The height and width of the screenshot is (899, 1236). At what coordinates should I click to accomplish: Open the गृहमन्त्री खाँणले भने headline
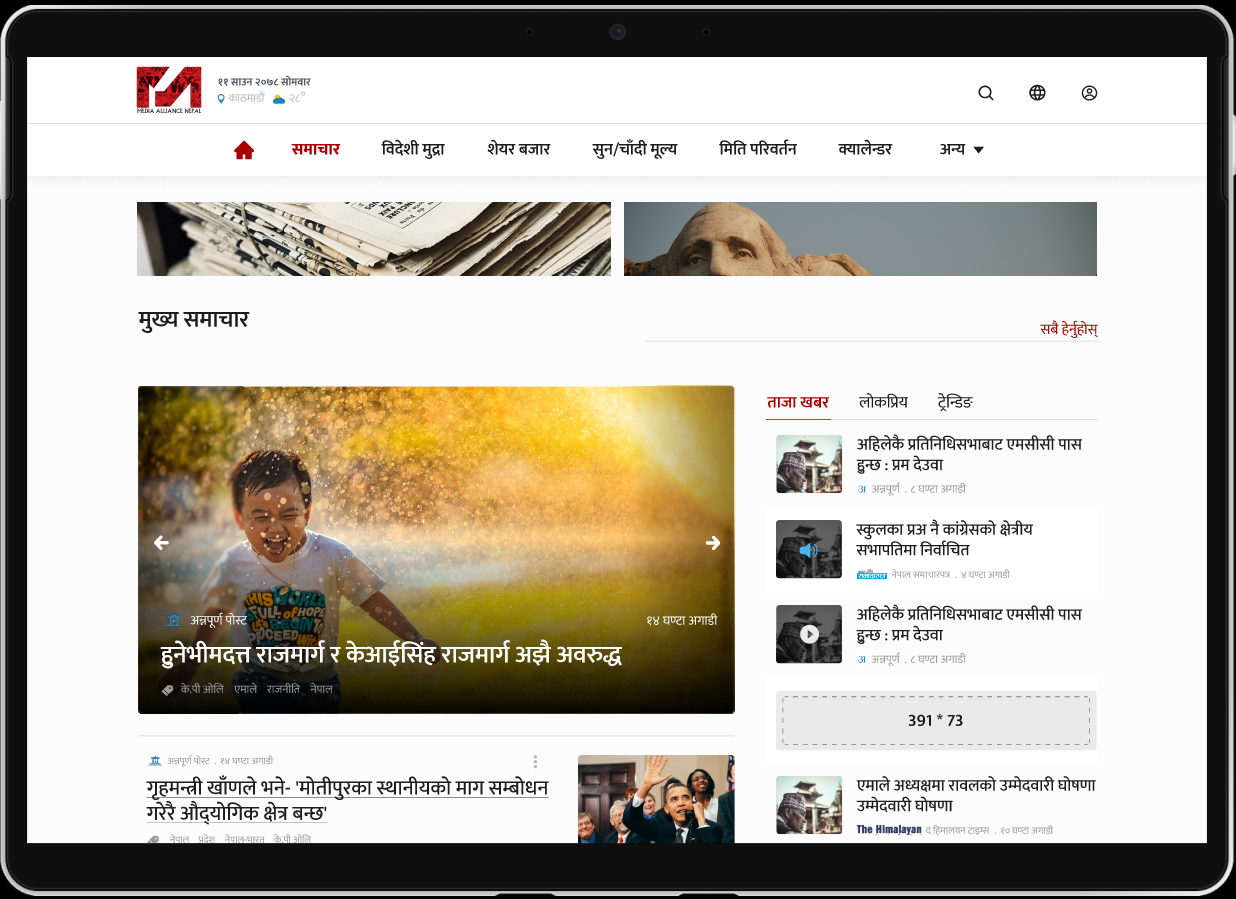coord(347,800)
